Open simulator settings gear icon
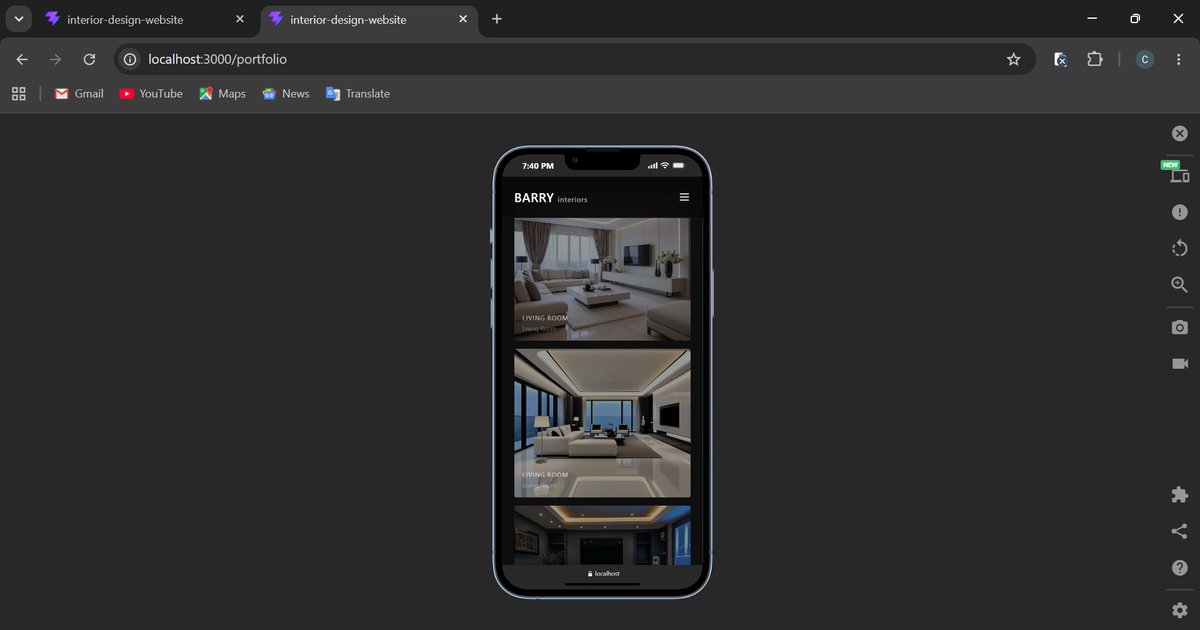 [1180, 610]
